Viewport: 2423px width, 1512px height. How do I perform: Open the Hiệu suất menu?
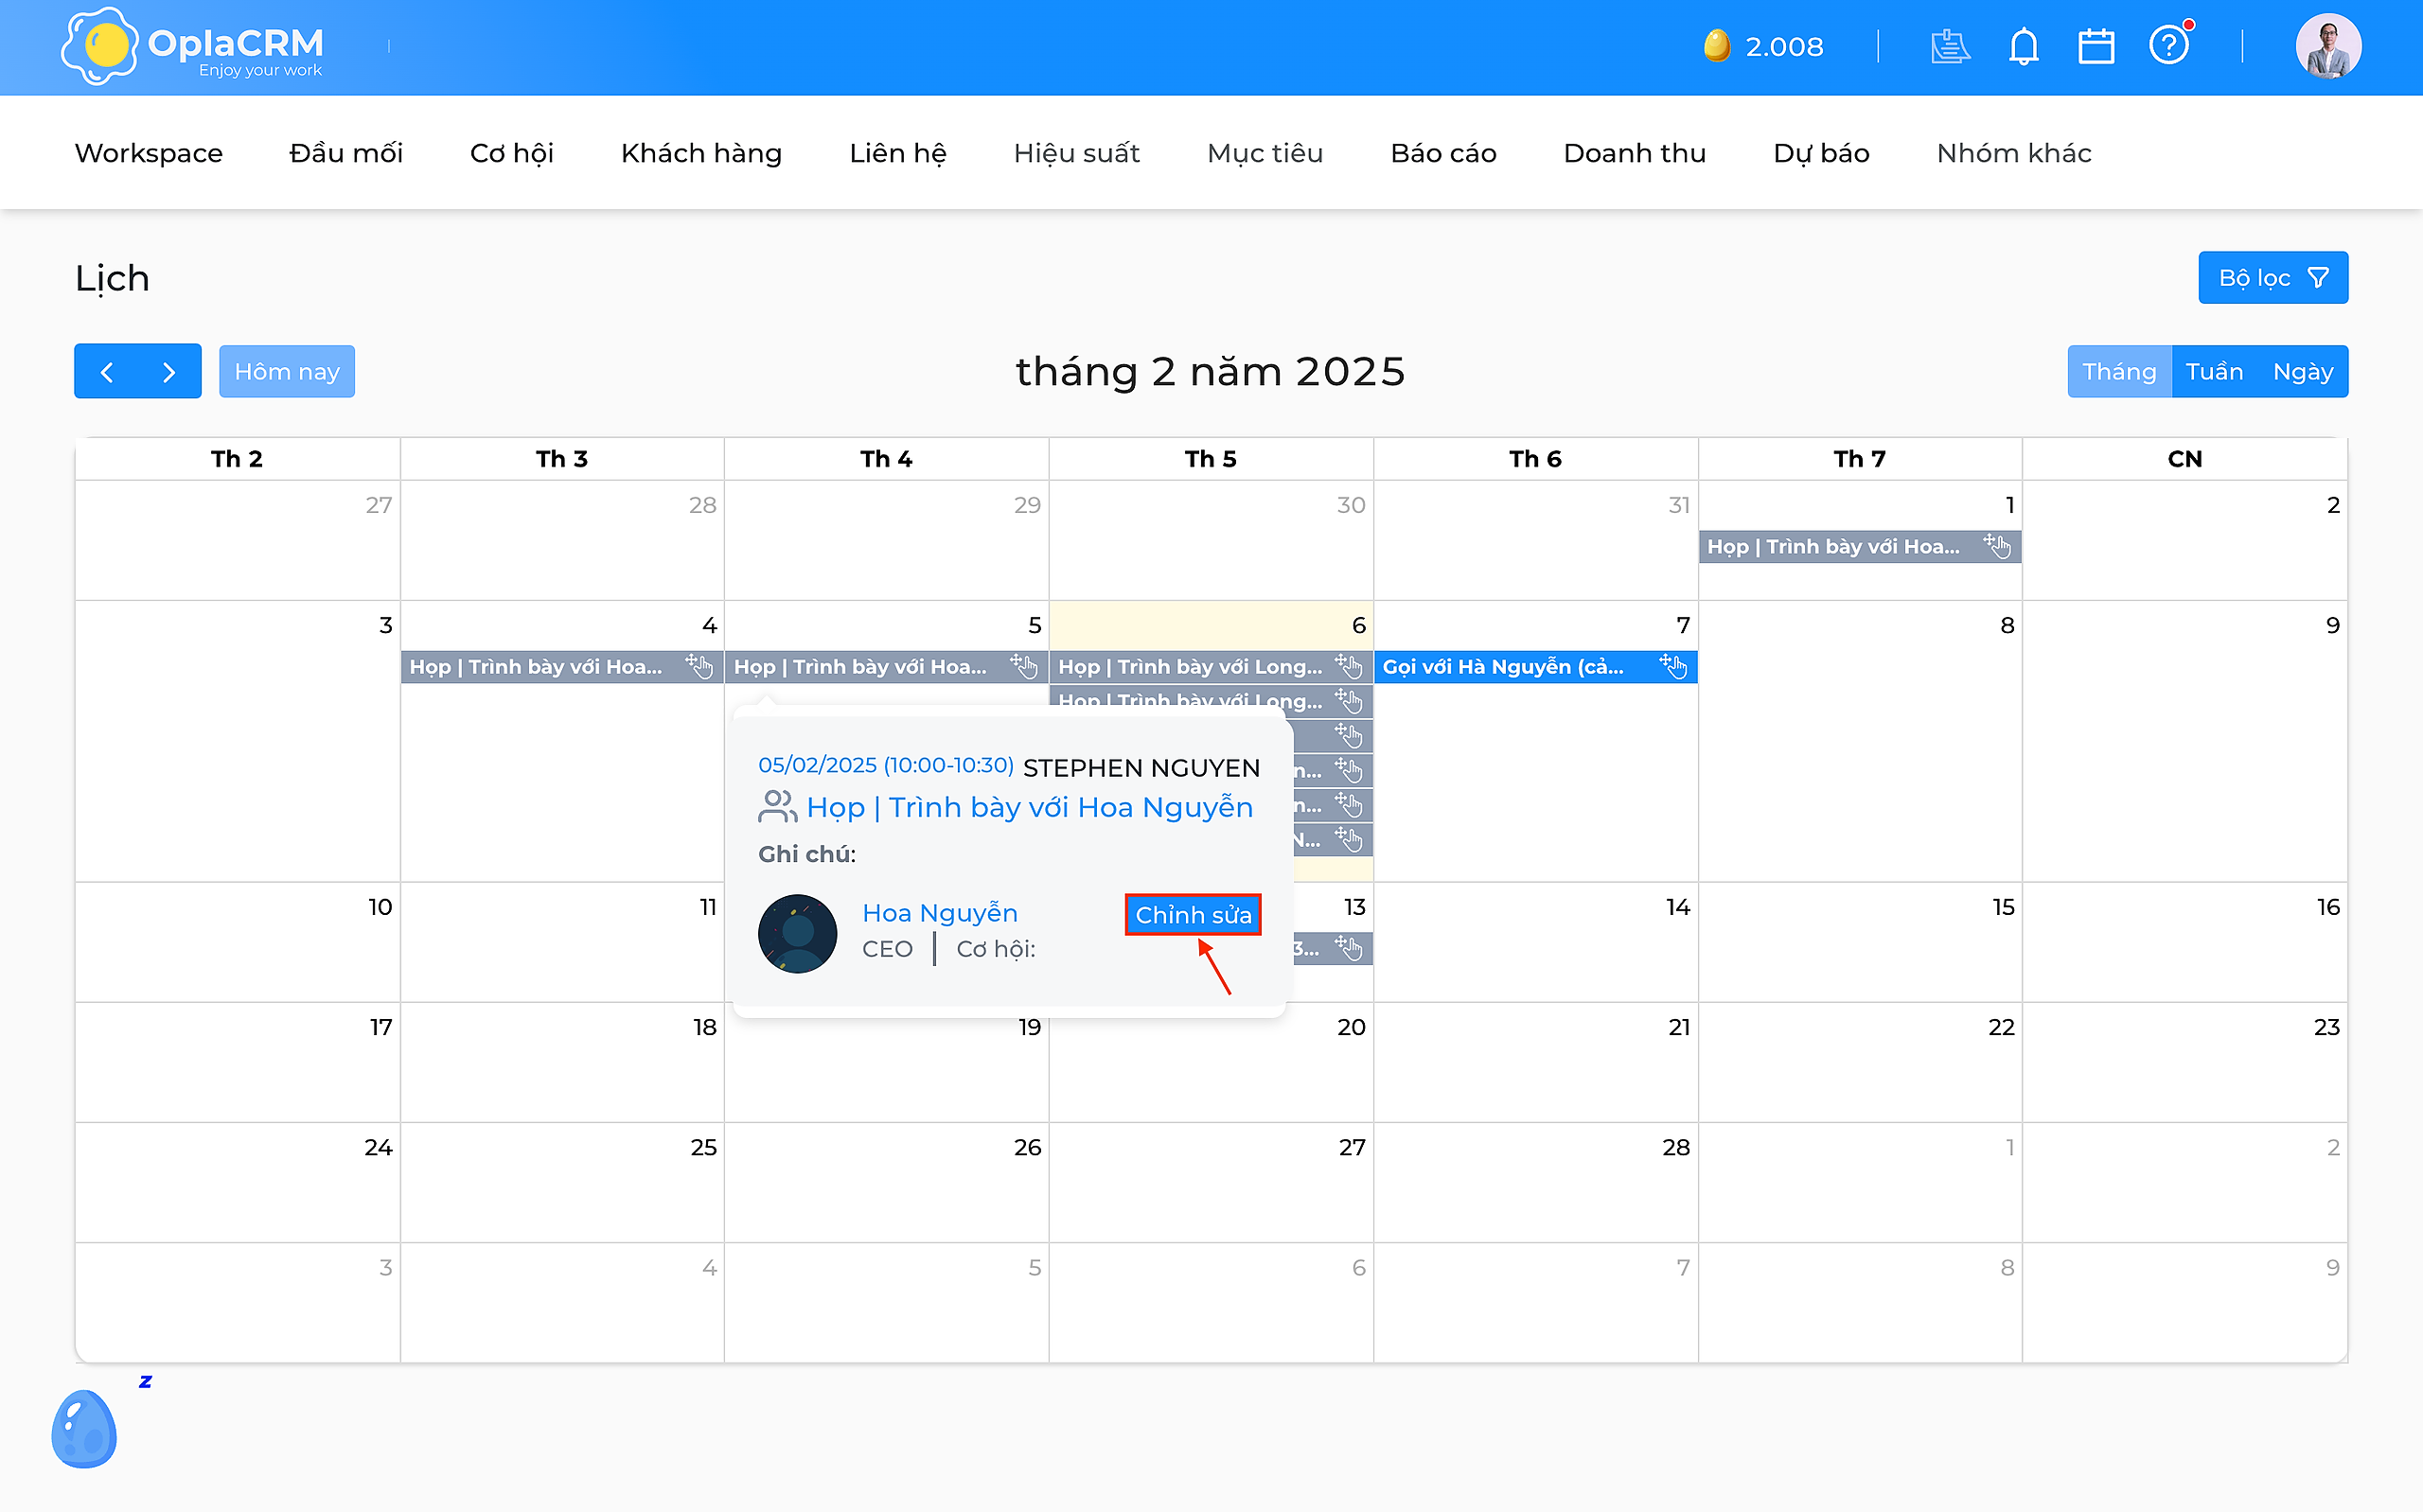[x=1077, y=153]
